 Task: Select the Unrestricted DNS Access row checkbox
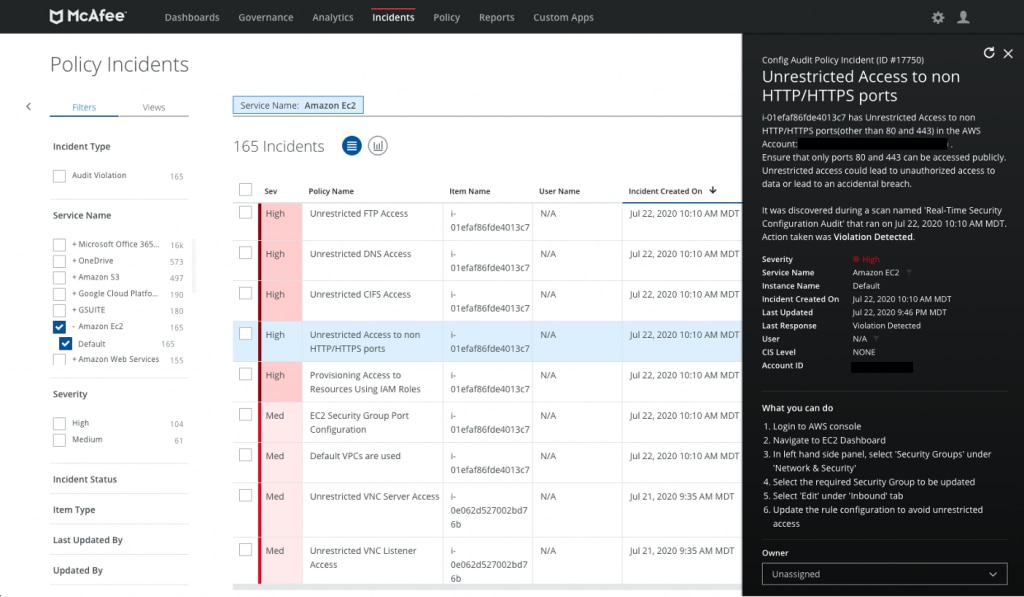point(246,253)
